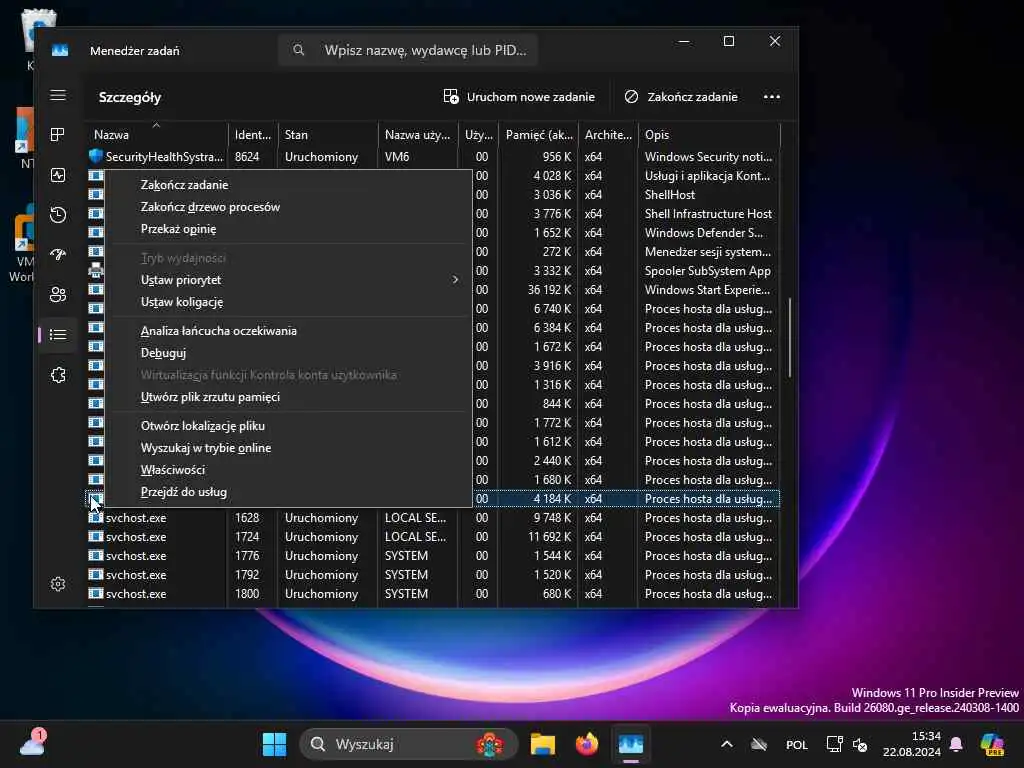Open the Windows Start button

coord(274,744)
